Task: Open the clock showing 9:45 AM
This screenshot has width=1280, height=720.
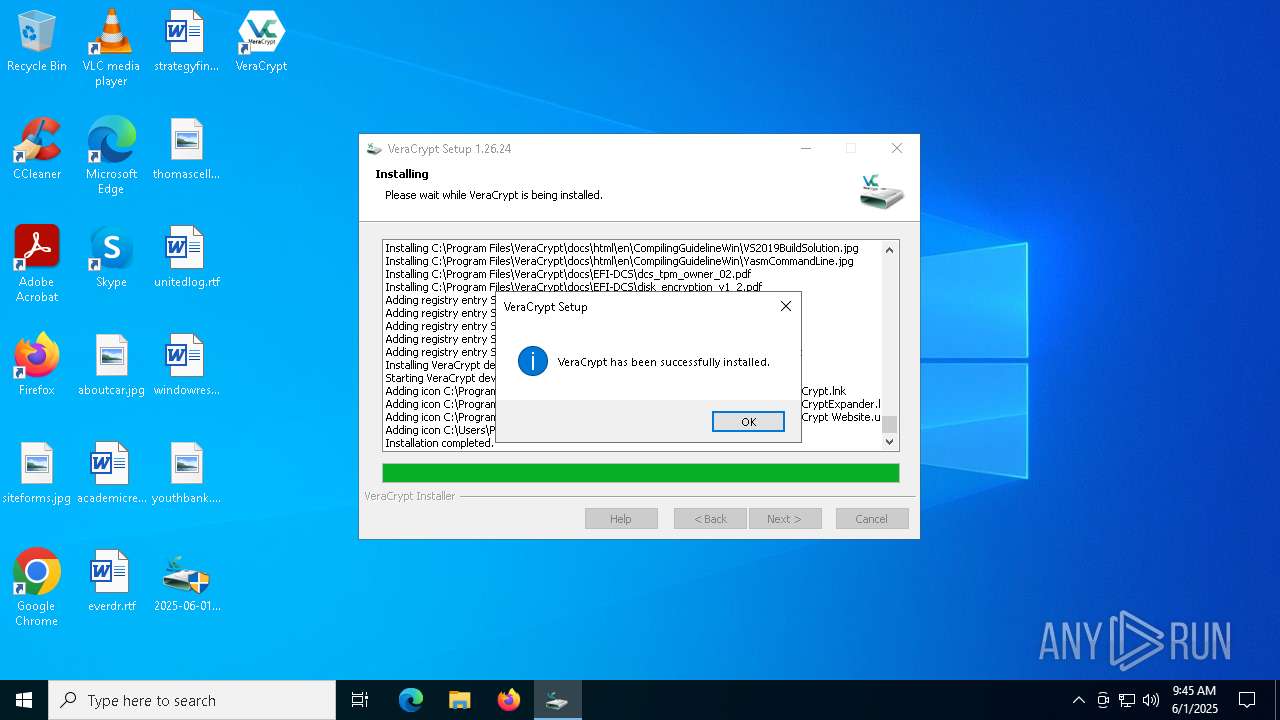Action: [1194, 700]
